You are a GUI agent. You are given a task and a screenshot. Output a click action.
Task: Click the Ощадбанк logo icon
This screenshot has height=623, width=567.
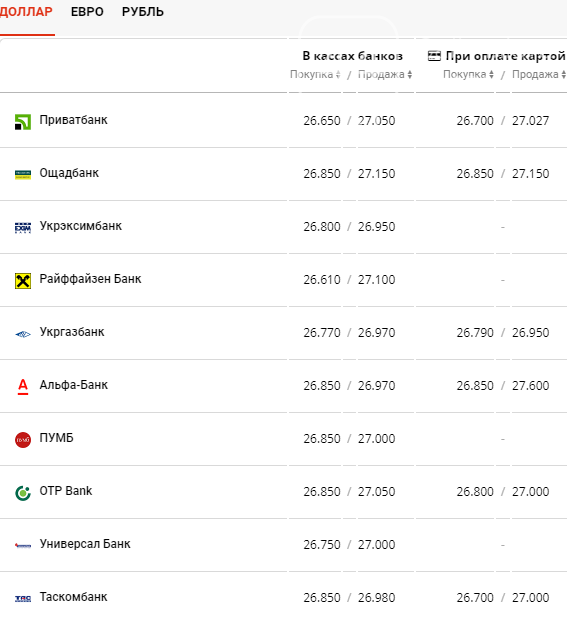pyautogui.click(x=23, y=174)
